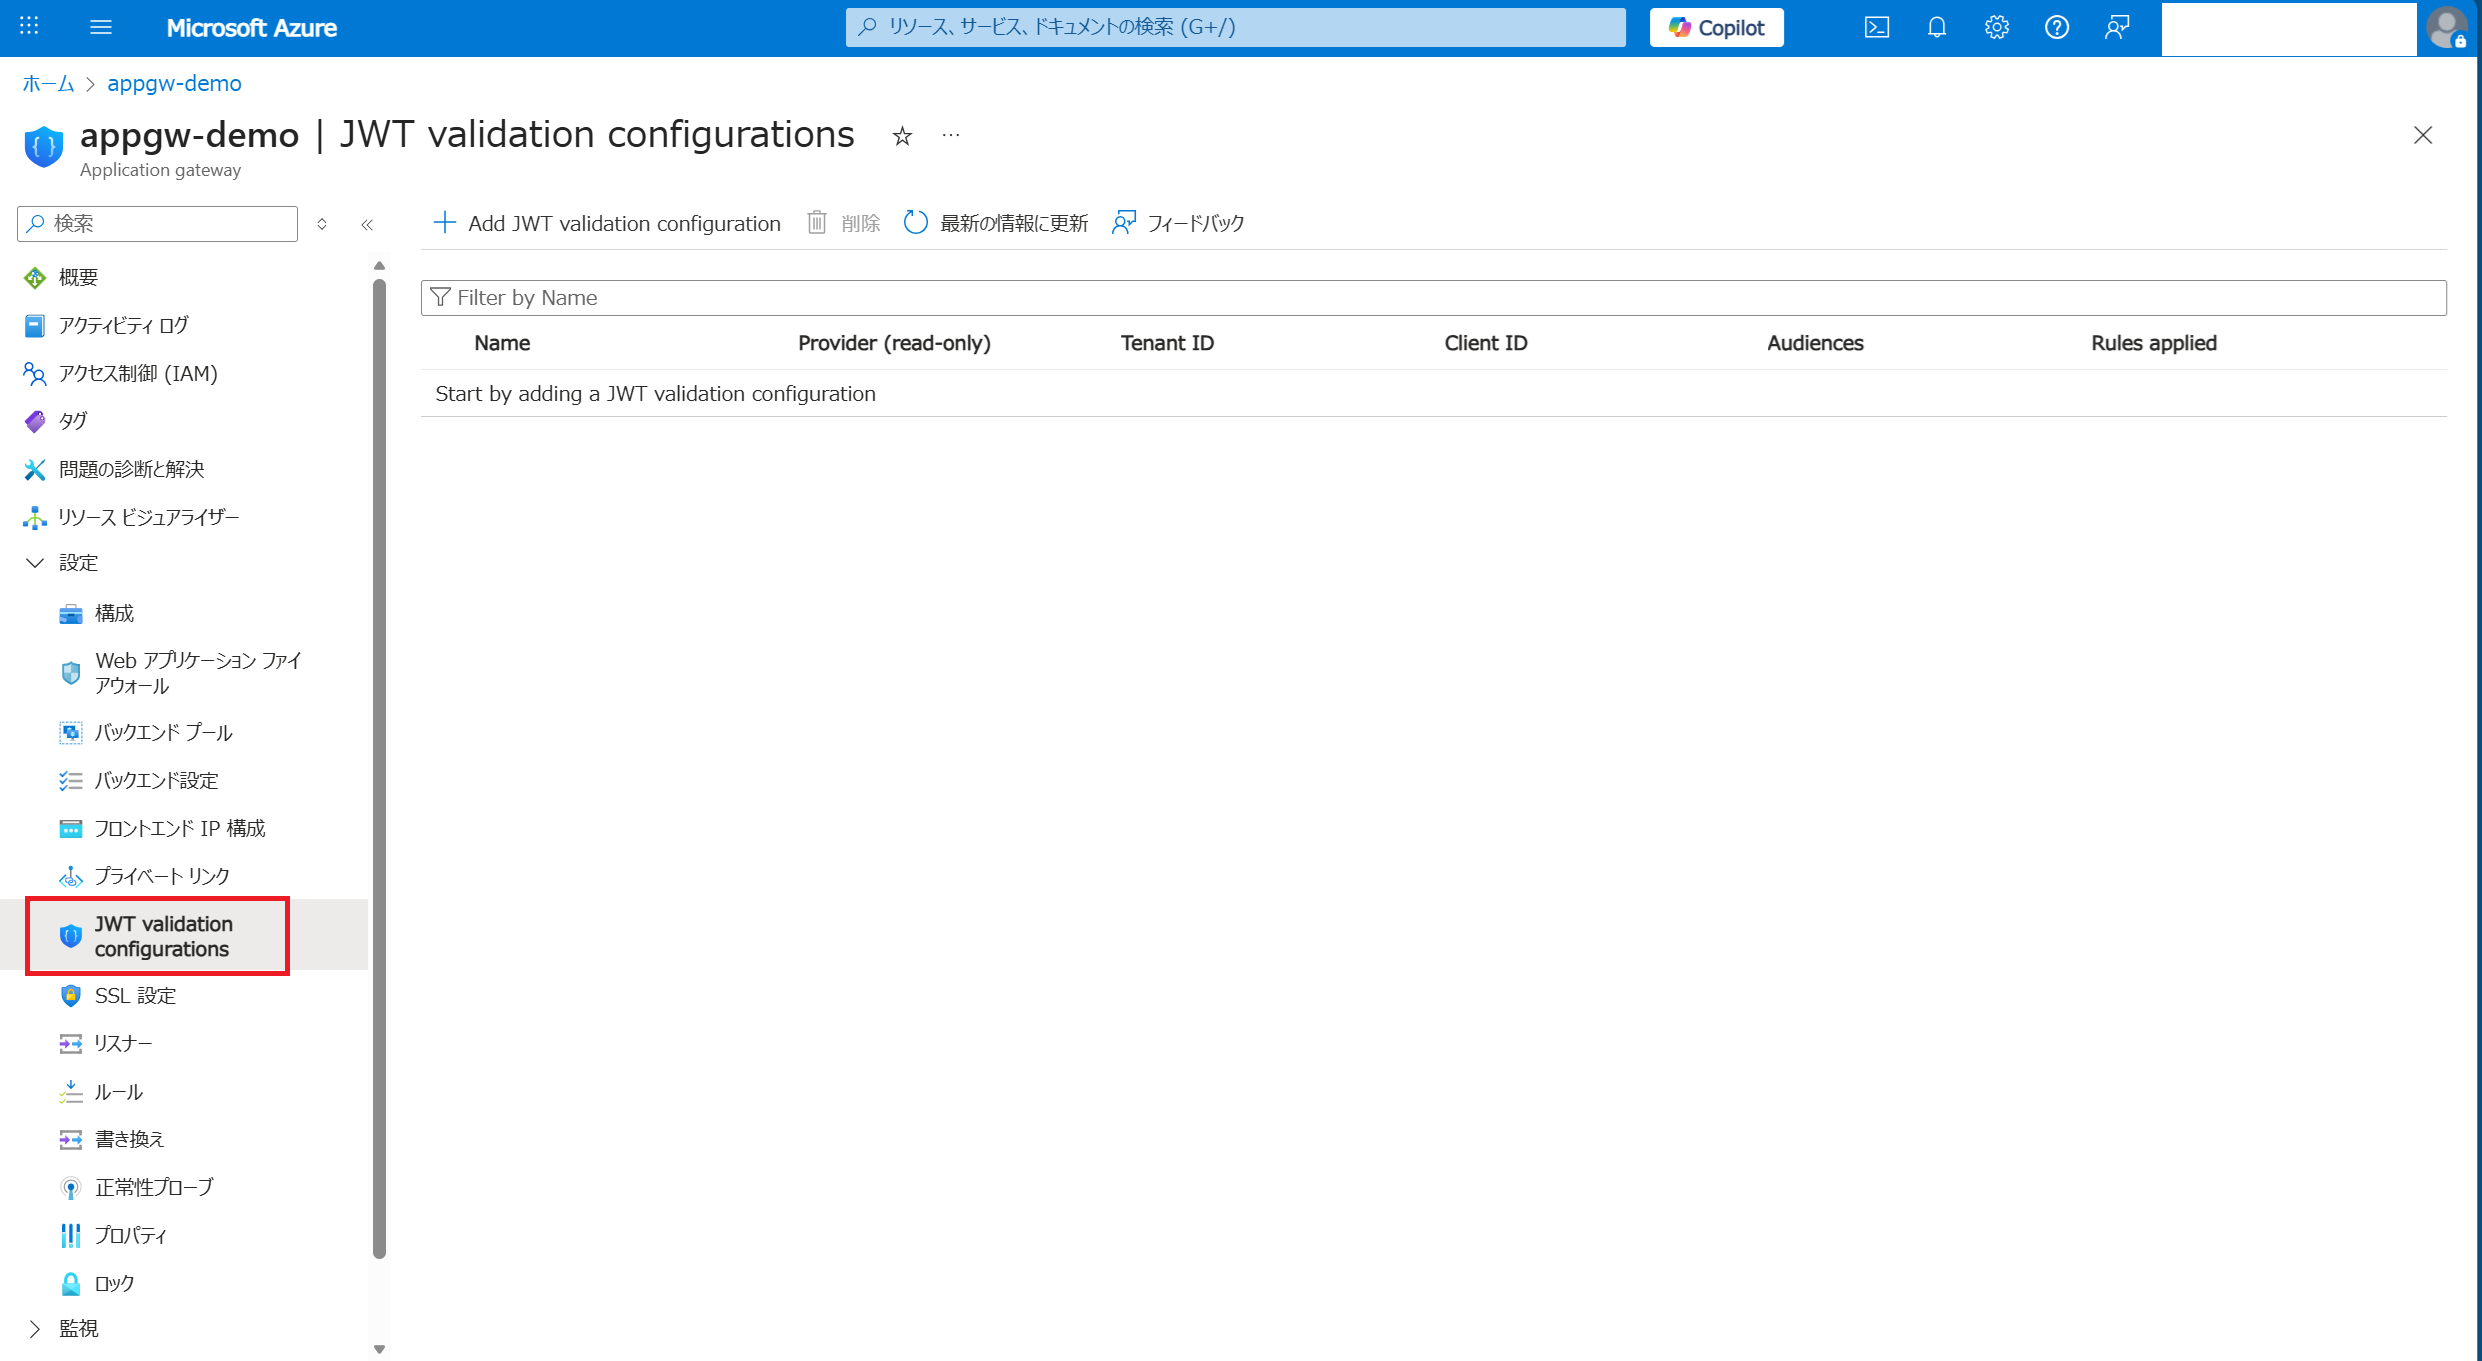Click the help question mark icon
Image resolution: width=2482 pixels, height=1361 pixels.
(x=2056, y=28)
